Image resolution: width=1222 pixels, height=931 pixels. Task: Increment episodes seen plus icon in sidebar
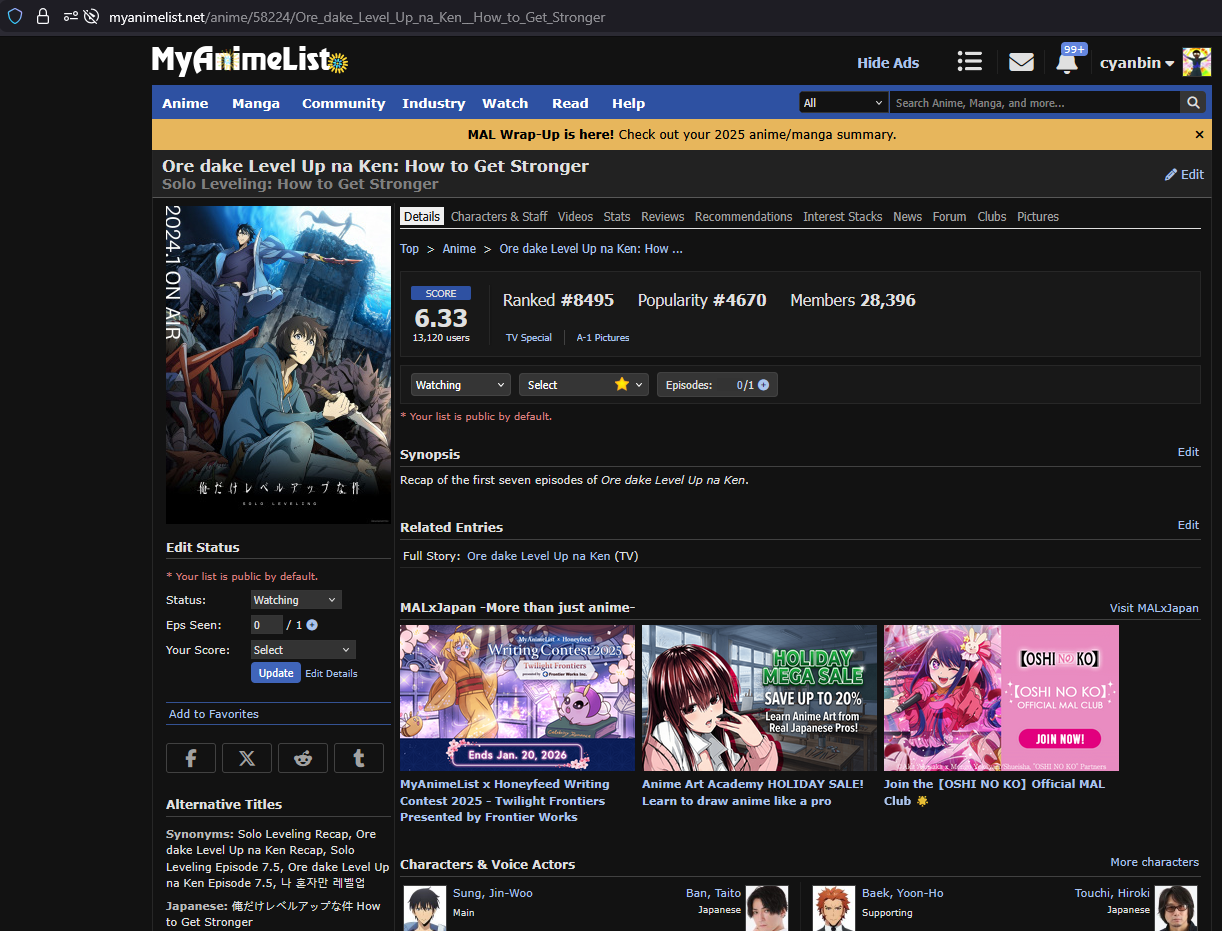point(312,625)
